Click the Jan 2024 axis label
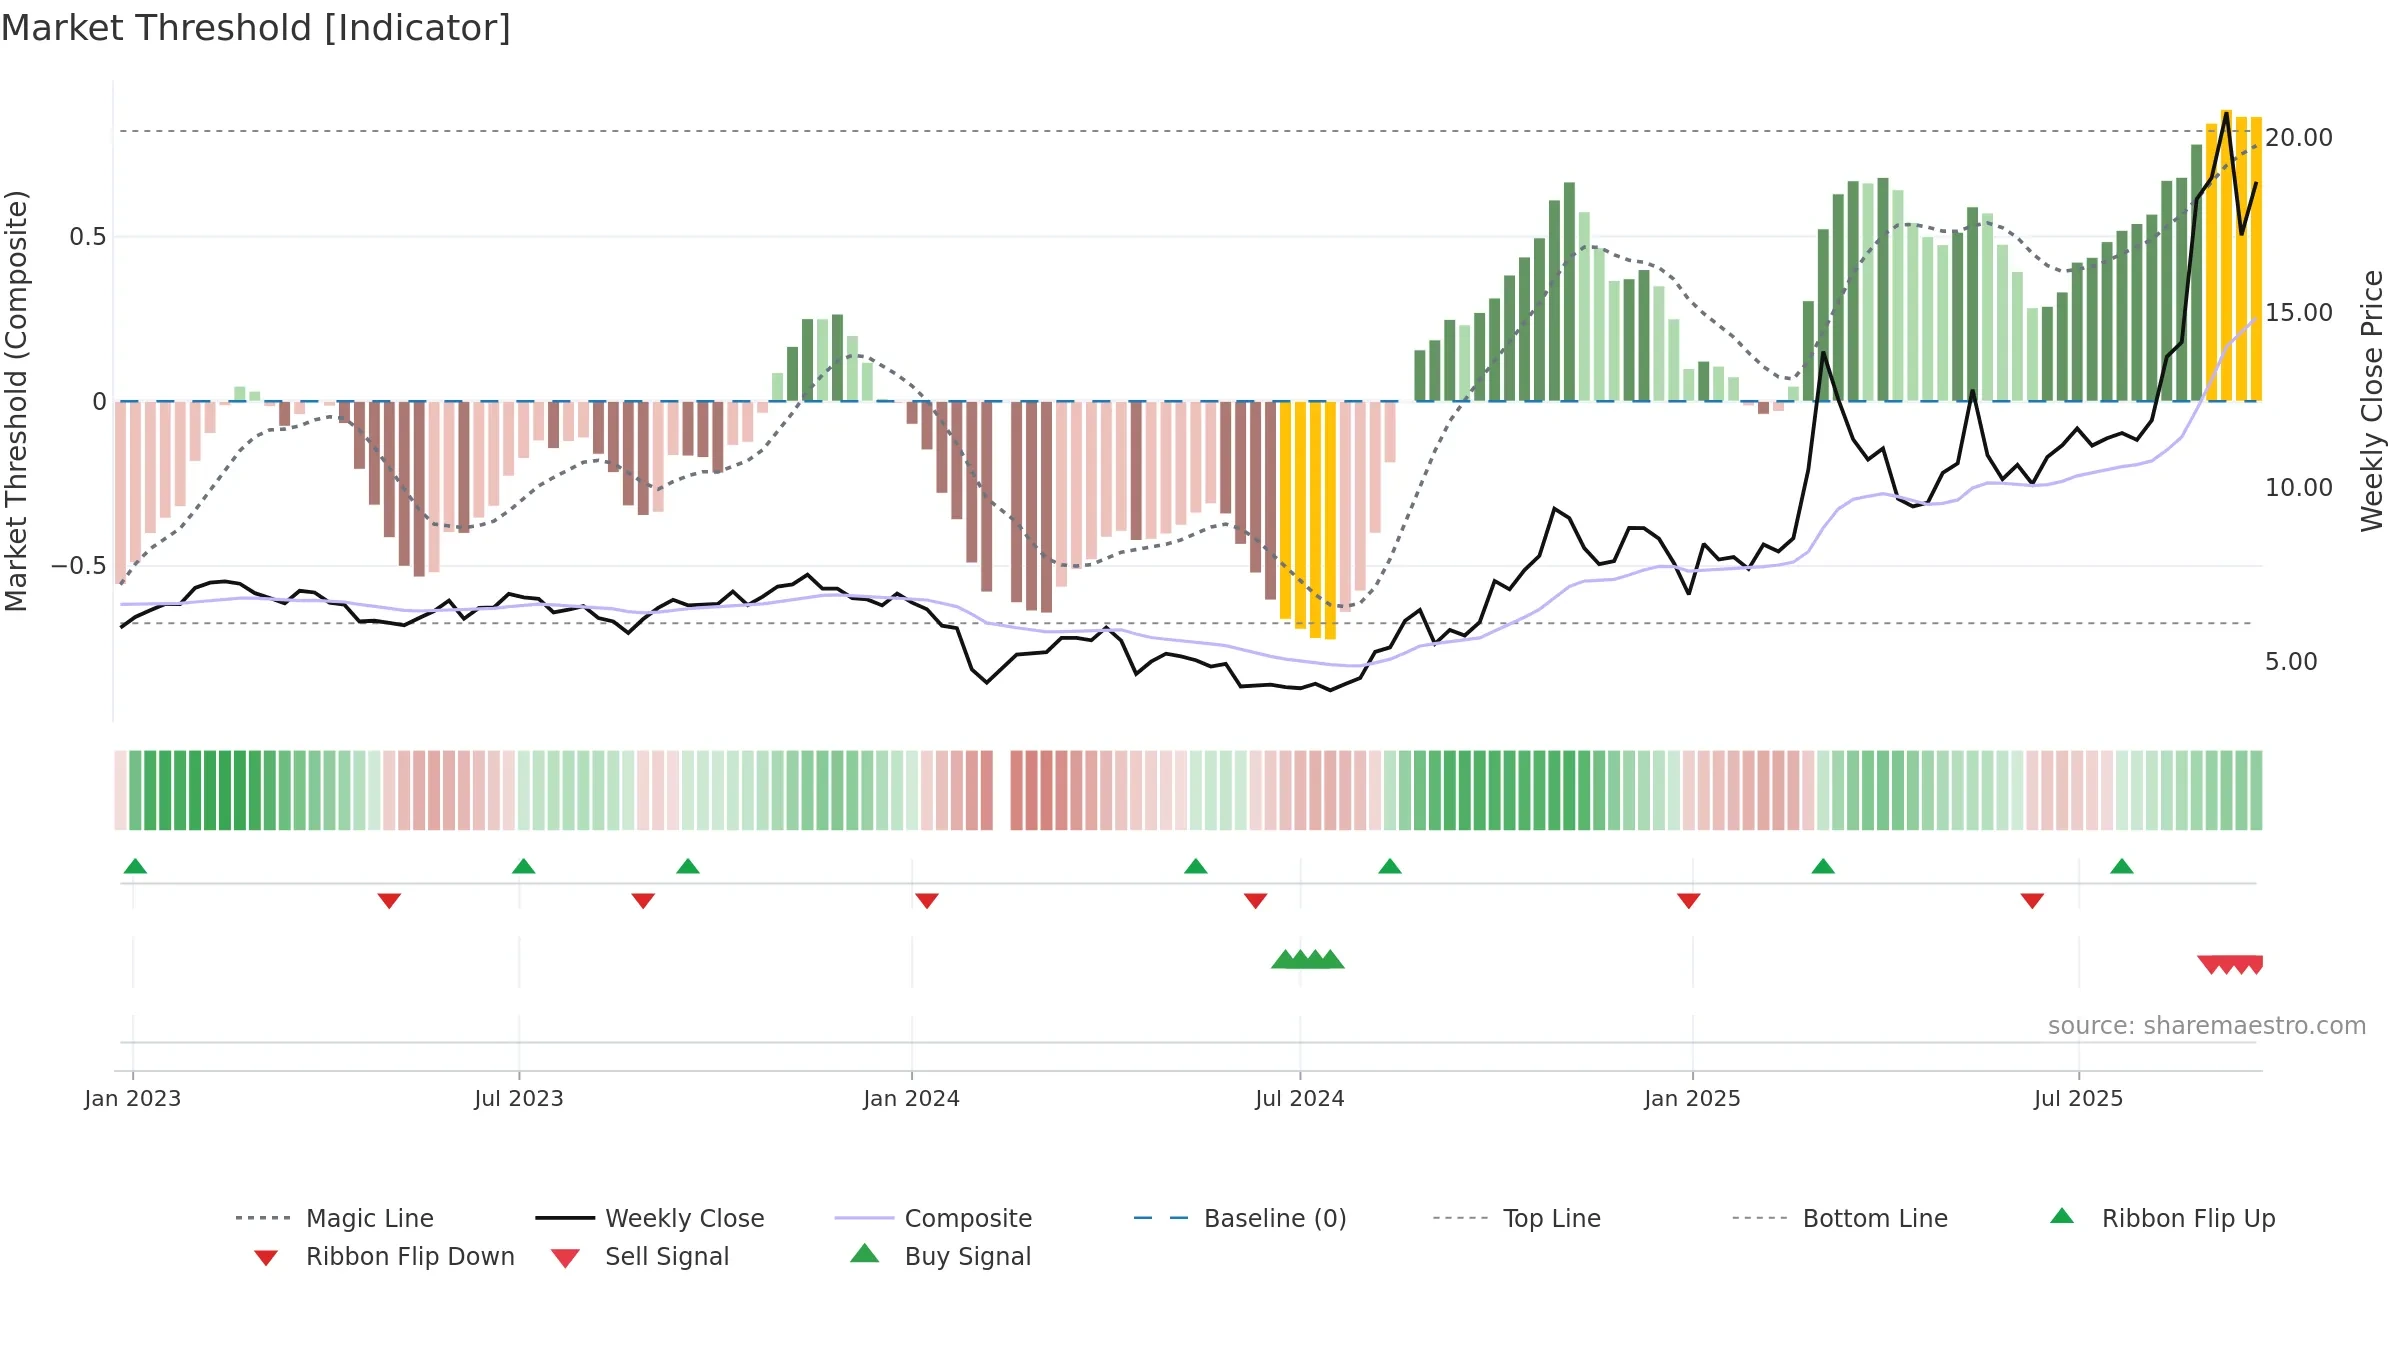Screen dimensions: 2400x1350 click(912, 1099)
